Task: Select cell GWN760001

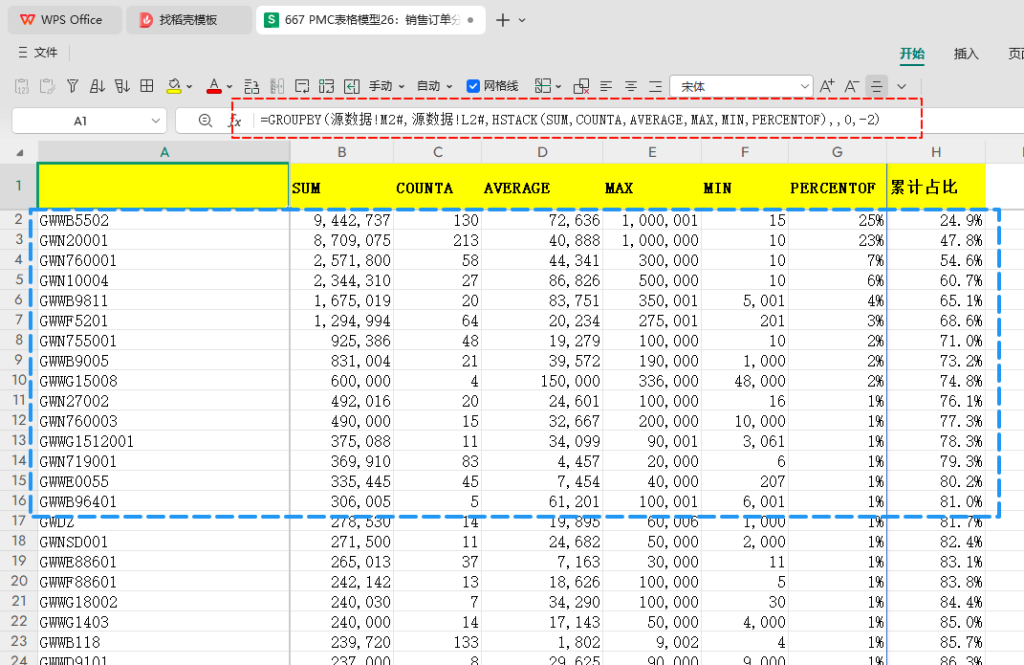Action: 164,261
